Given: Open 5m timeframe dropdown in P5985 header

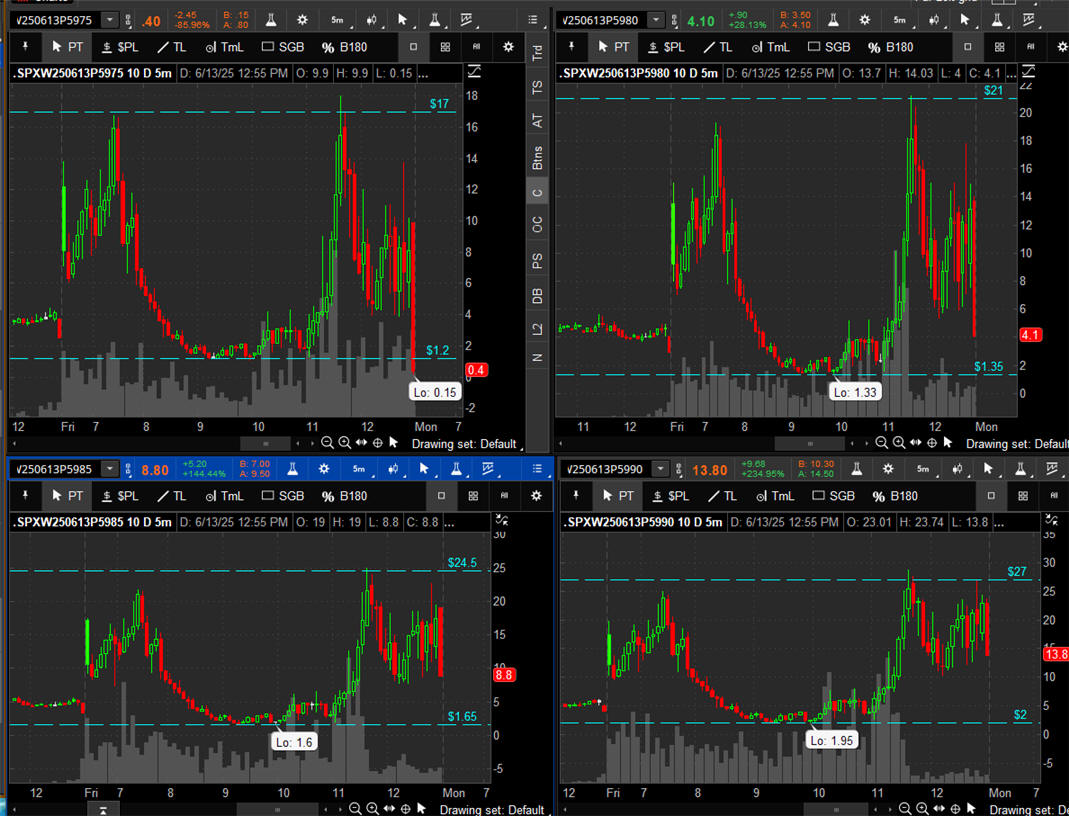Looking at the screenshot, I should coord(360,469).
